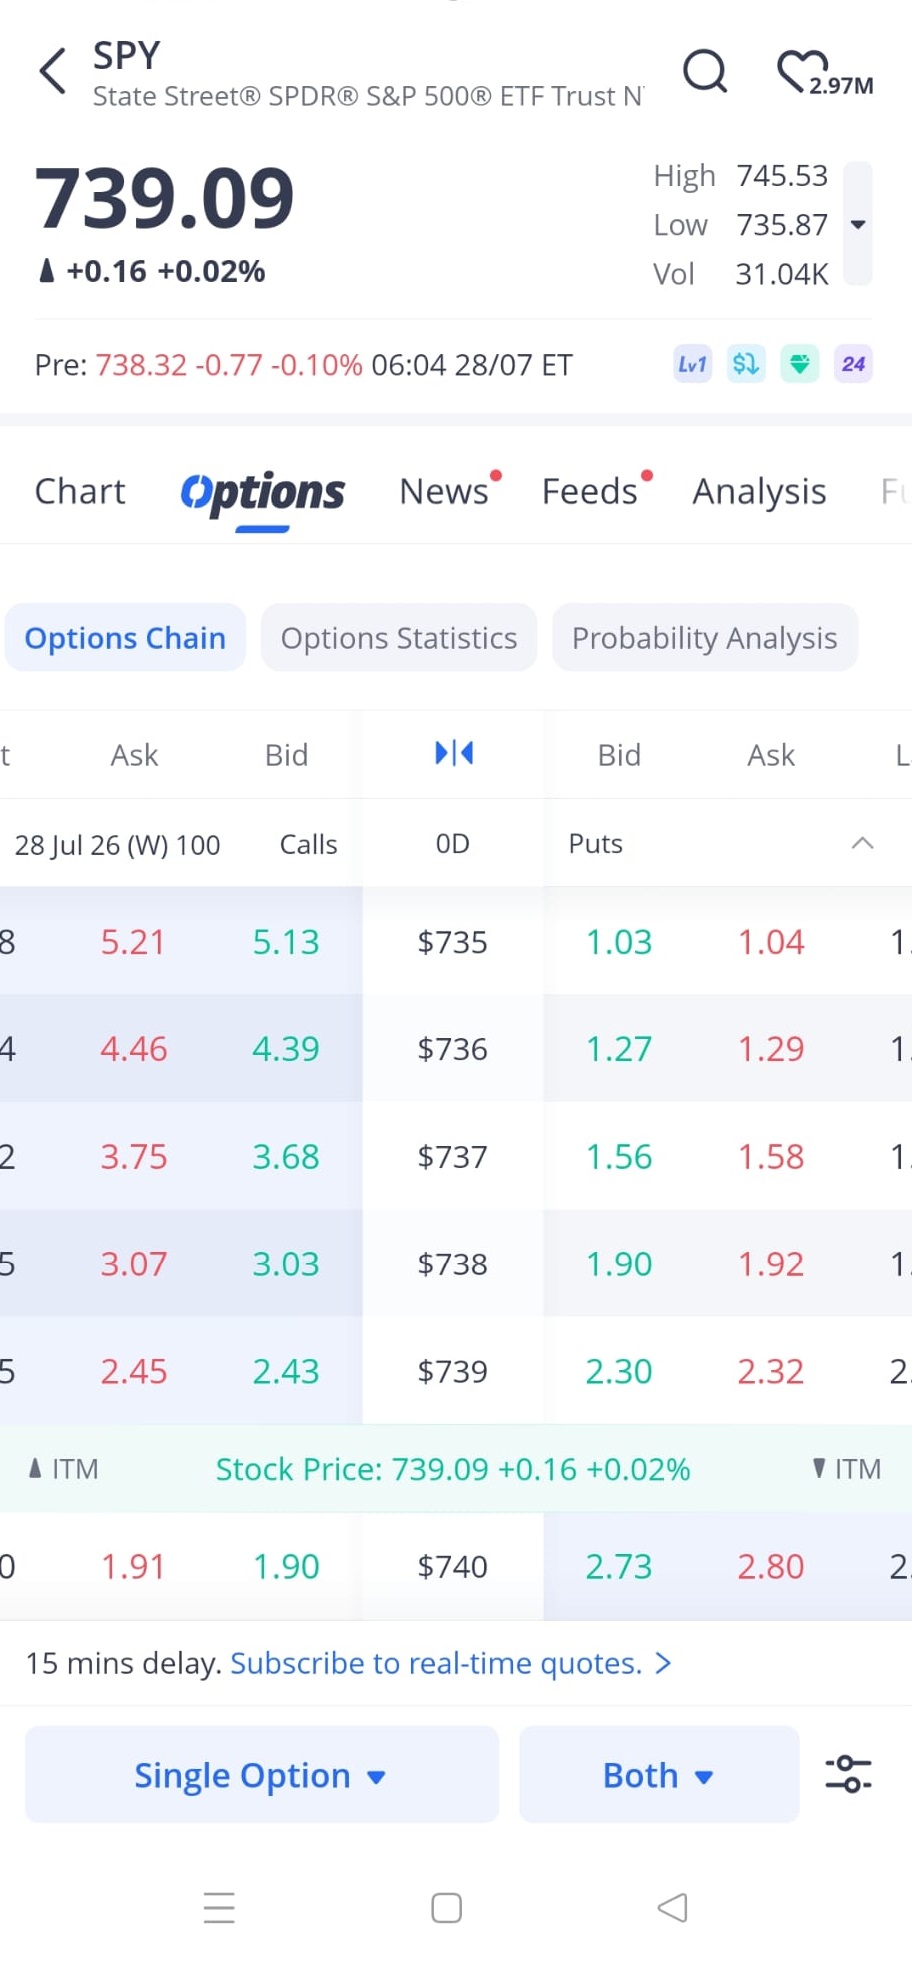Switch to the News tab
This screenshot has height=1964, width=912.
pyautogui.click(x=445, y=491)
